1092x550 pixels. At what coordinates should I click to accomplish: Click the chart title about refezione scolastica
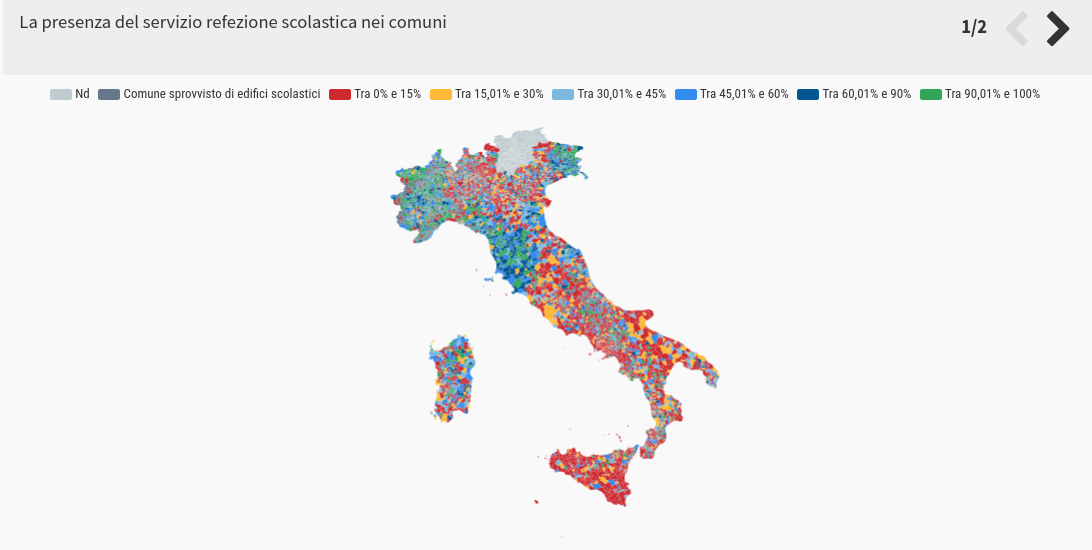[x=233, y=22]
